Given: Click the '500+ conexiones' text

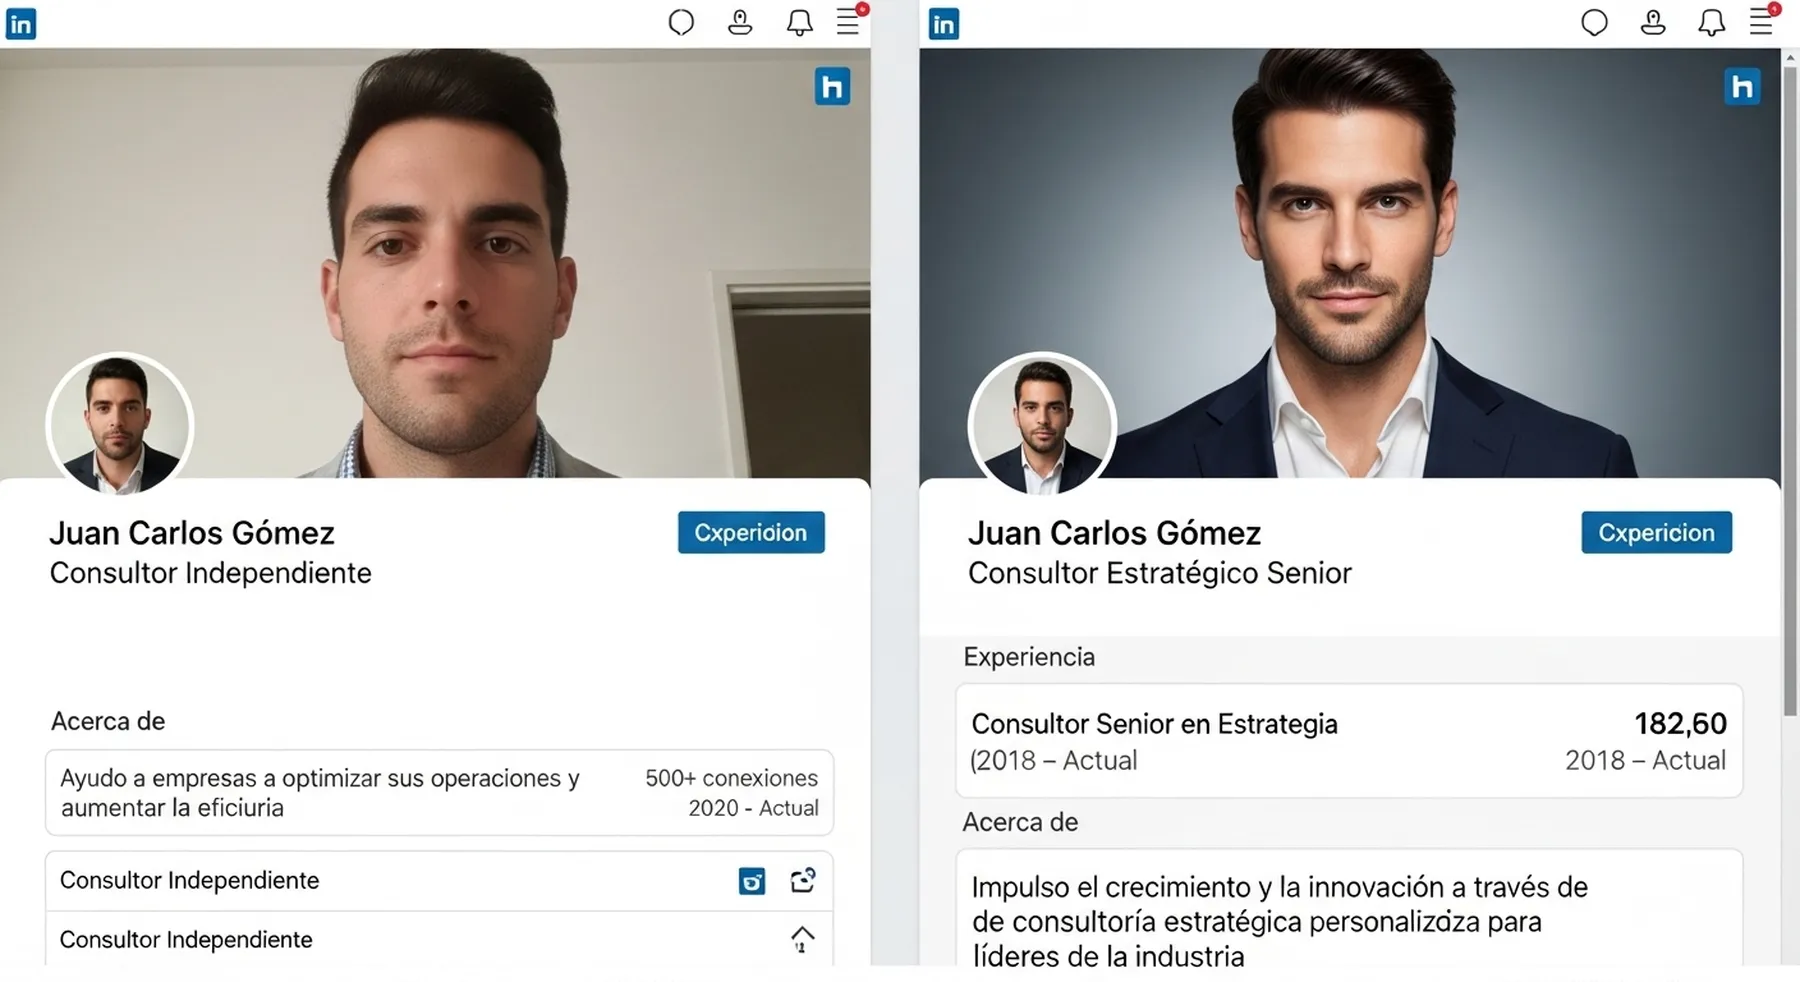Looking at the screenshot, I should 731,778.
